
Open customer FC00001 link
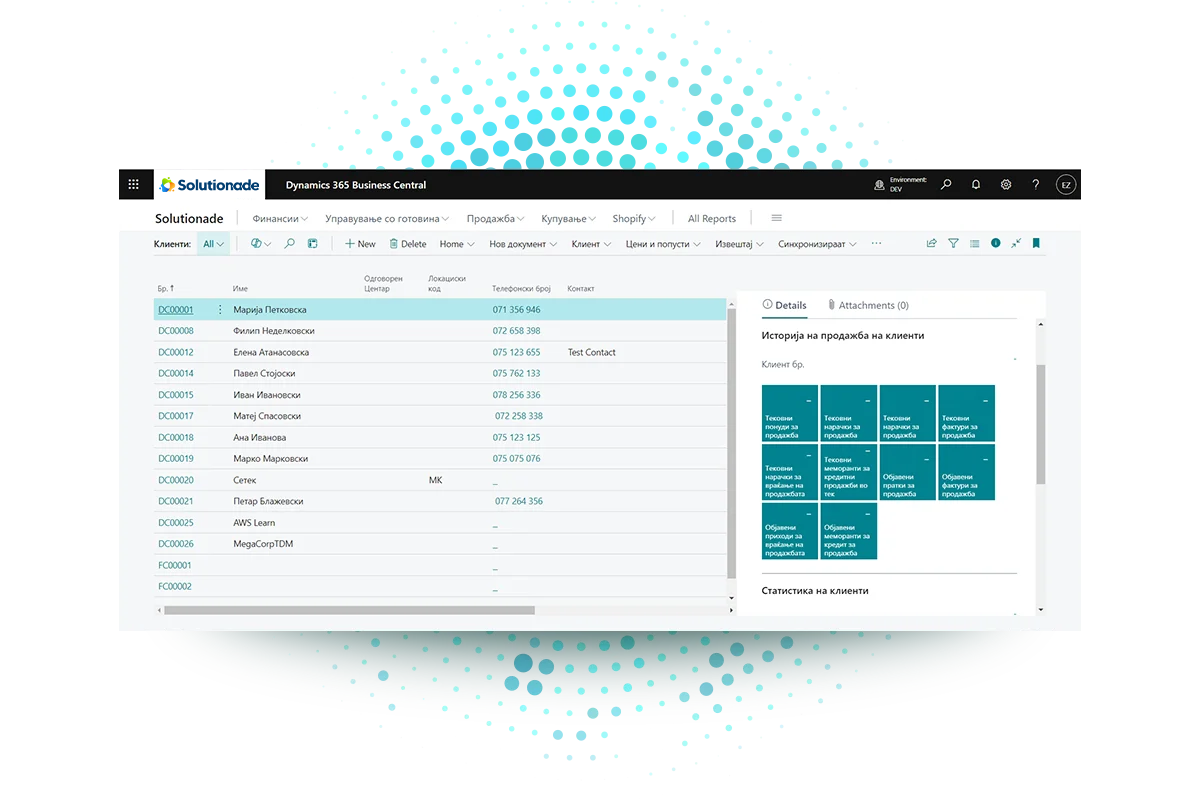(175, 565)
